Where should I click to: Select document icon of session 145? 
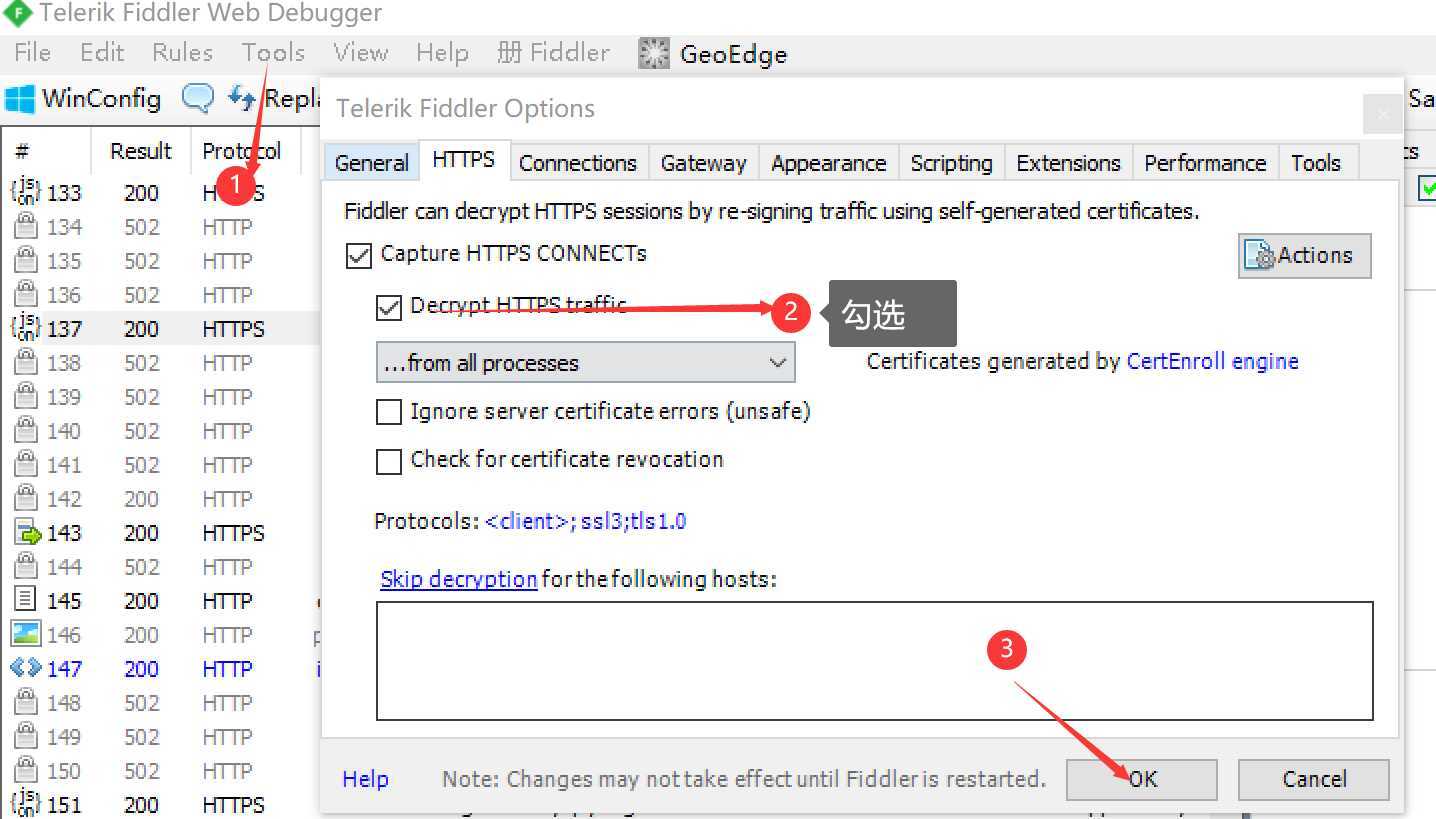pos(26,600)
